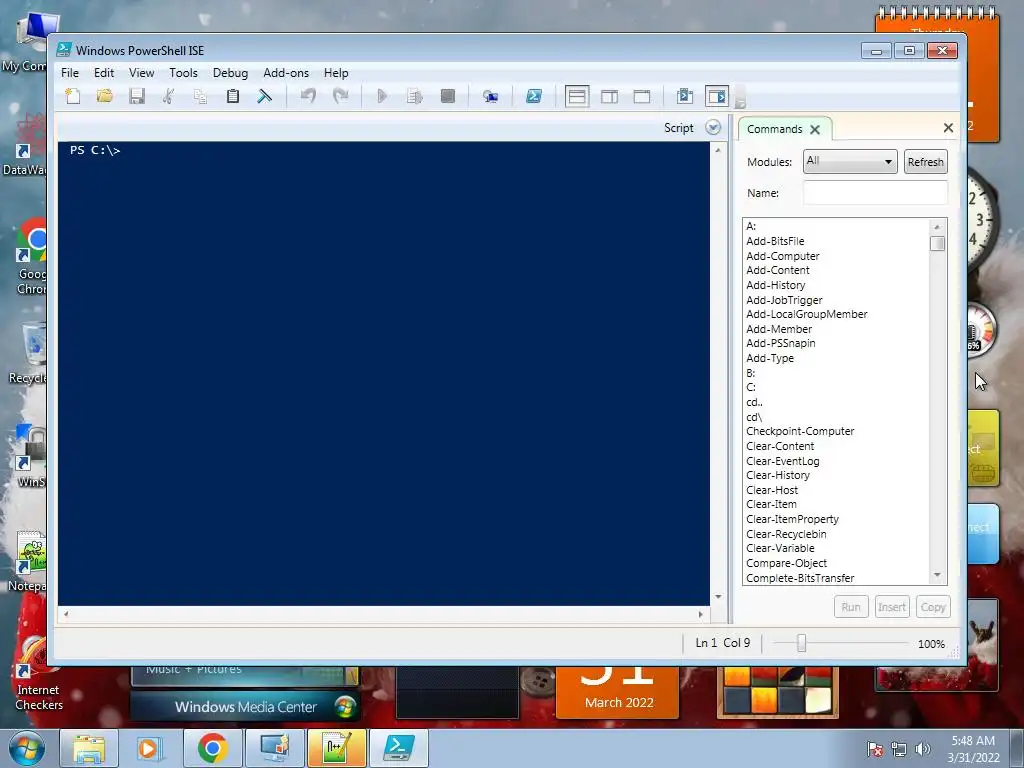
Task: Open the View menu
Action: (141, 73)
